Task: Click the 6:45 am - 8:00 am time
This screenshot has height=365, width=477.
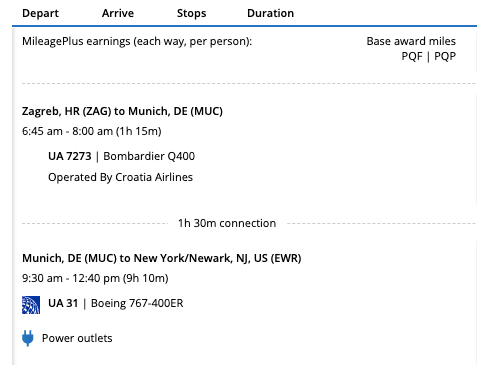Action: [x=92, y=131]
